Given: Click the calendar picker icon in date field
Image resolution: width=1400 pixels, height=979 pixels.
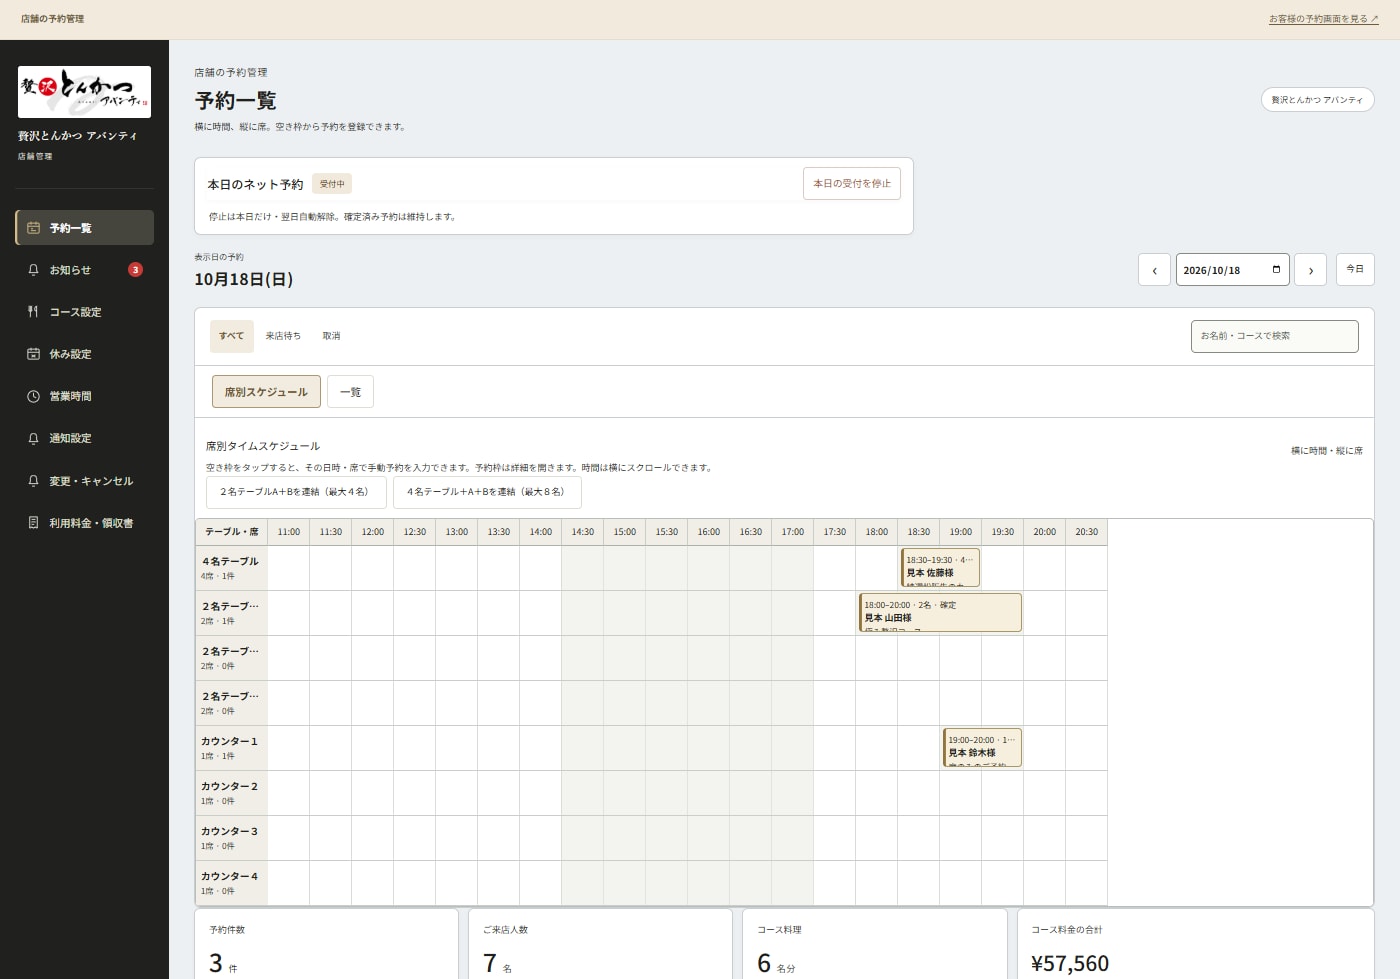Looking at the screenshot, I should (1276, 270).
